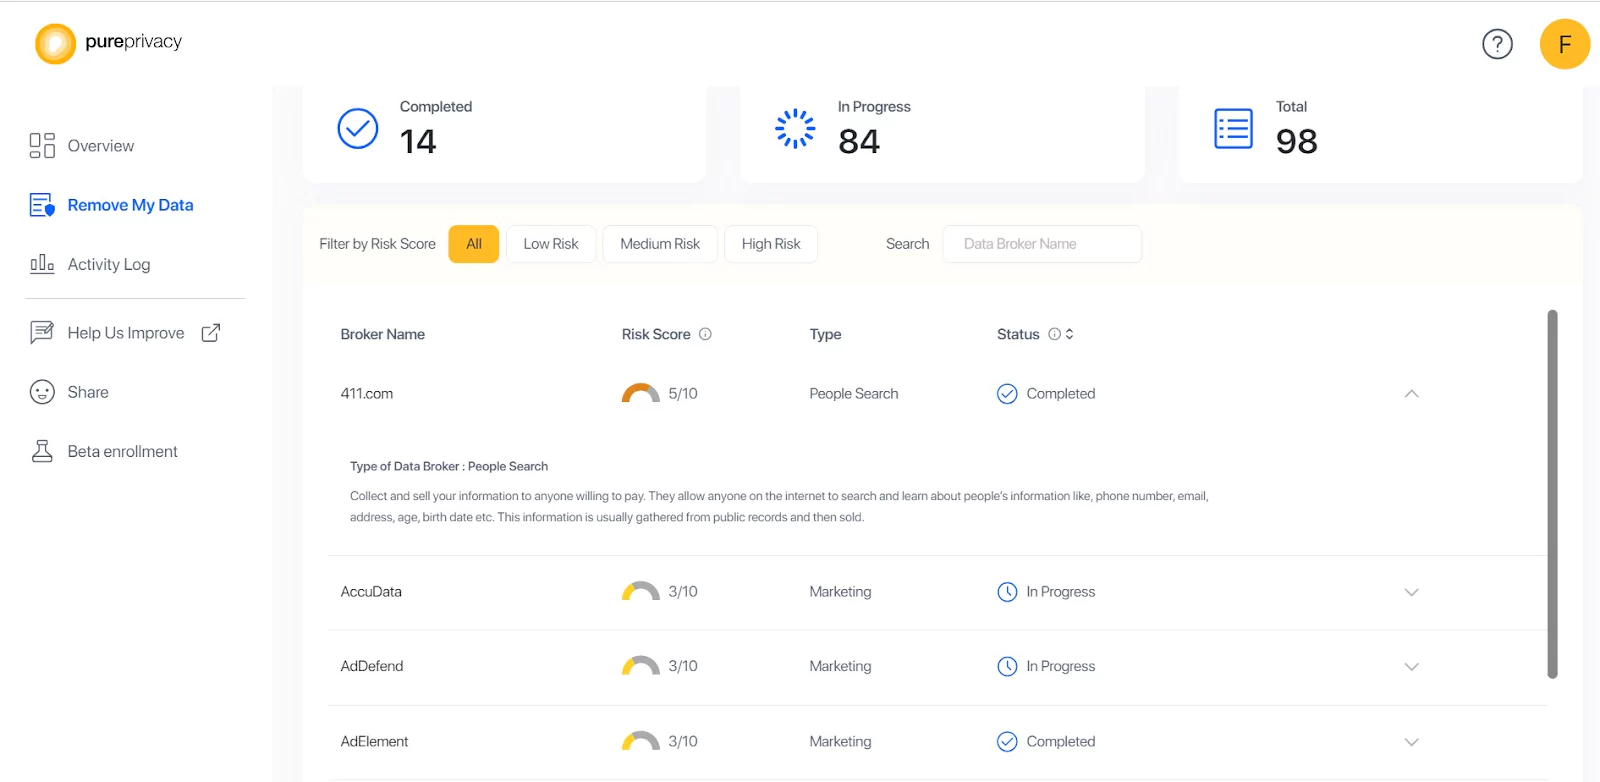Go to the Overview page

(x=100, y=146)
